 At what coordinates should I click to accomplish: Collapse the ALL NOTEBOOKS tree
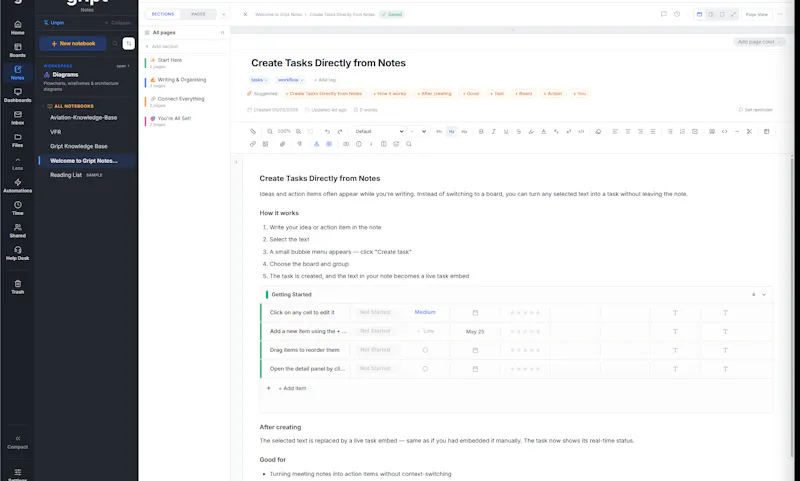tap(43, 106)
